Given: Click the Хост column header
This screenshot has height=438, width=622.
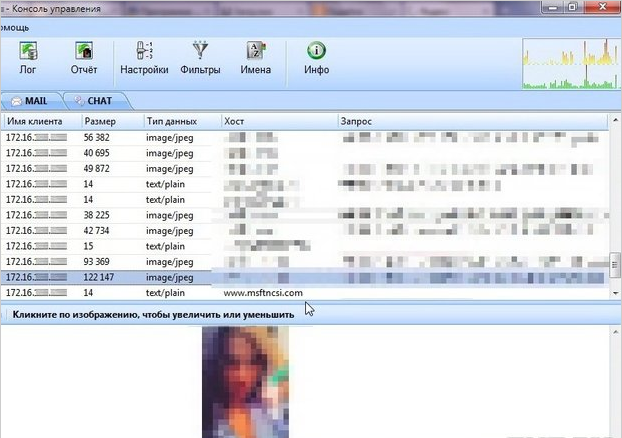Looking at the screenshot, I should (x=278, y=121).
